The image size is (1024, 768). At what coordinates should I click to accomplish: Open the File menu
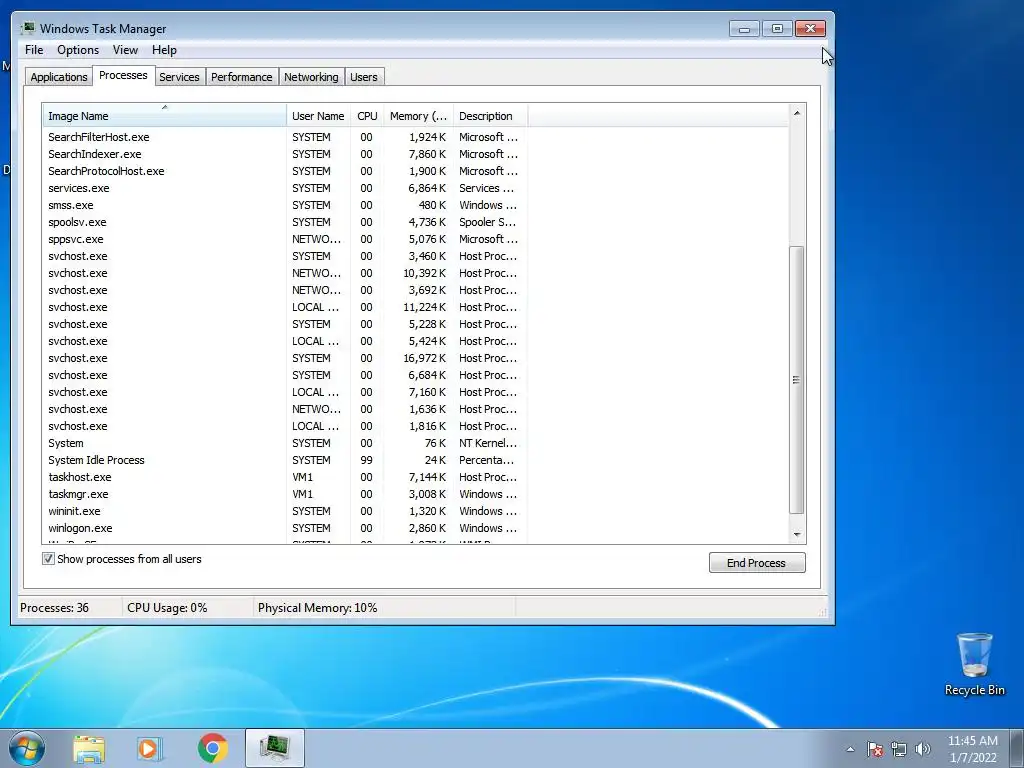34,50
